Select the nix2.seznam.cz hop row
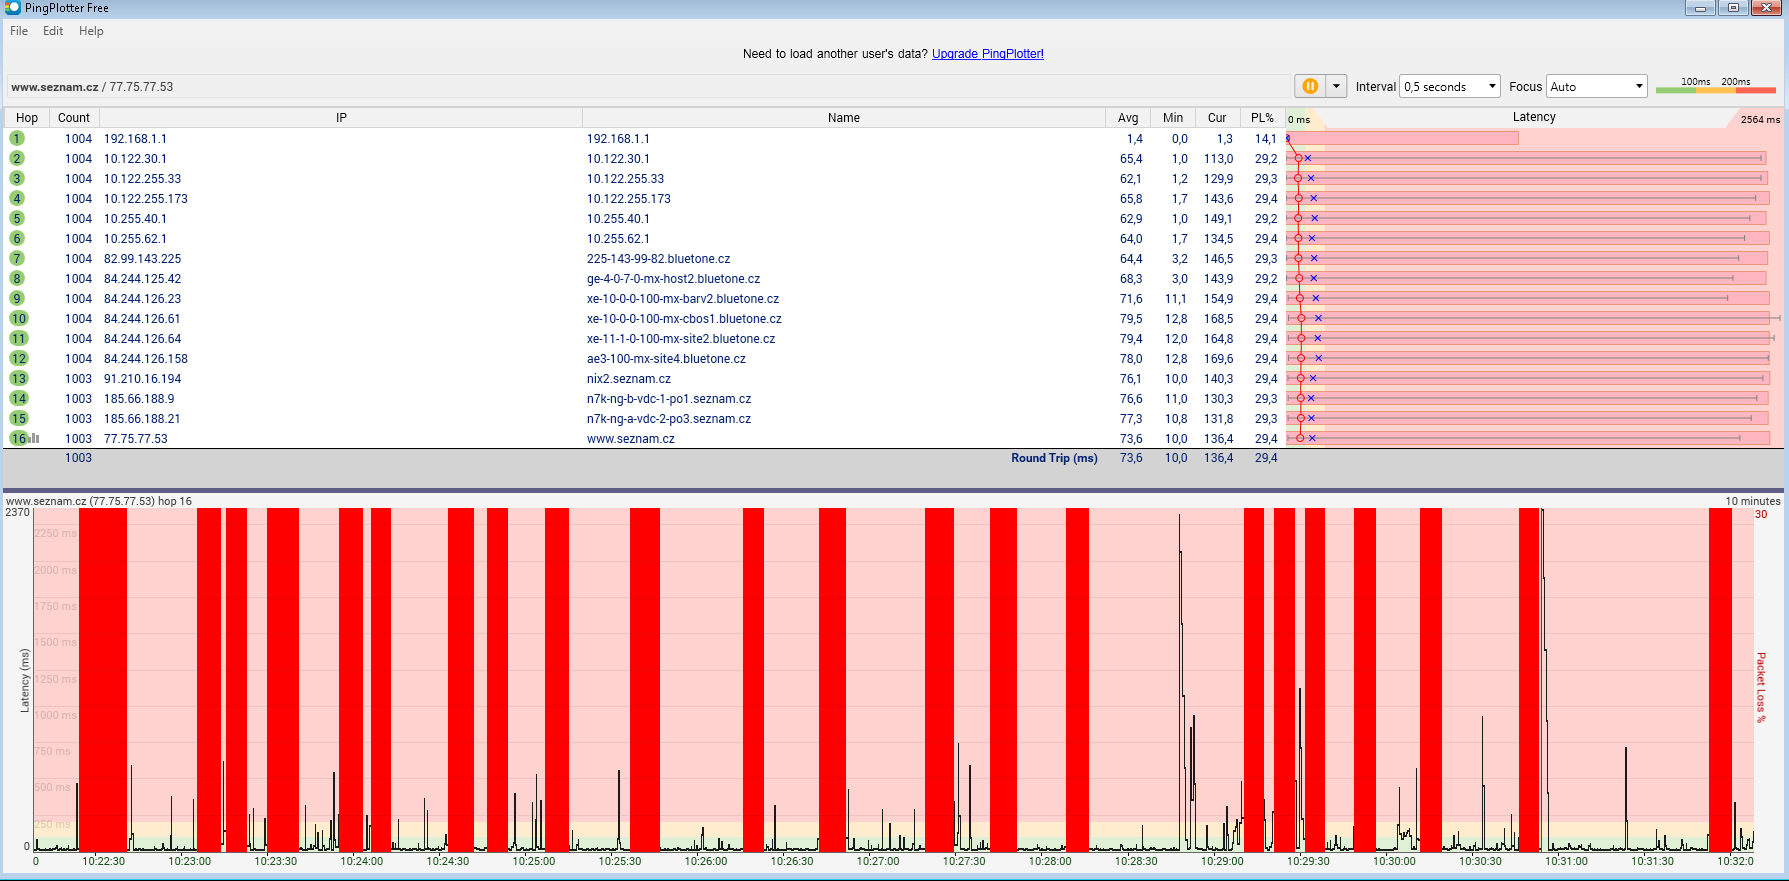Viewport: 1789px width, 881px height. (x=628, y=379)
